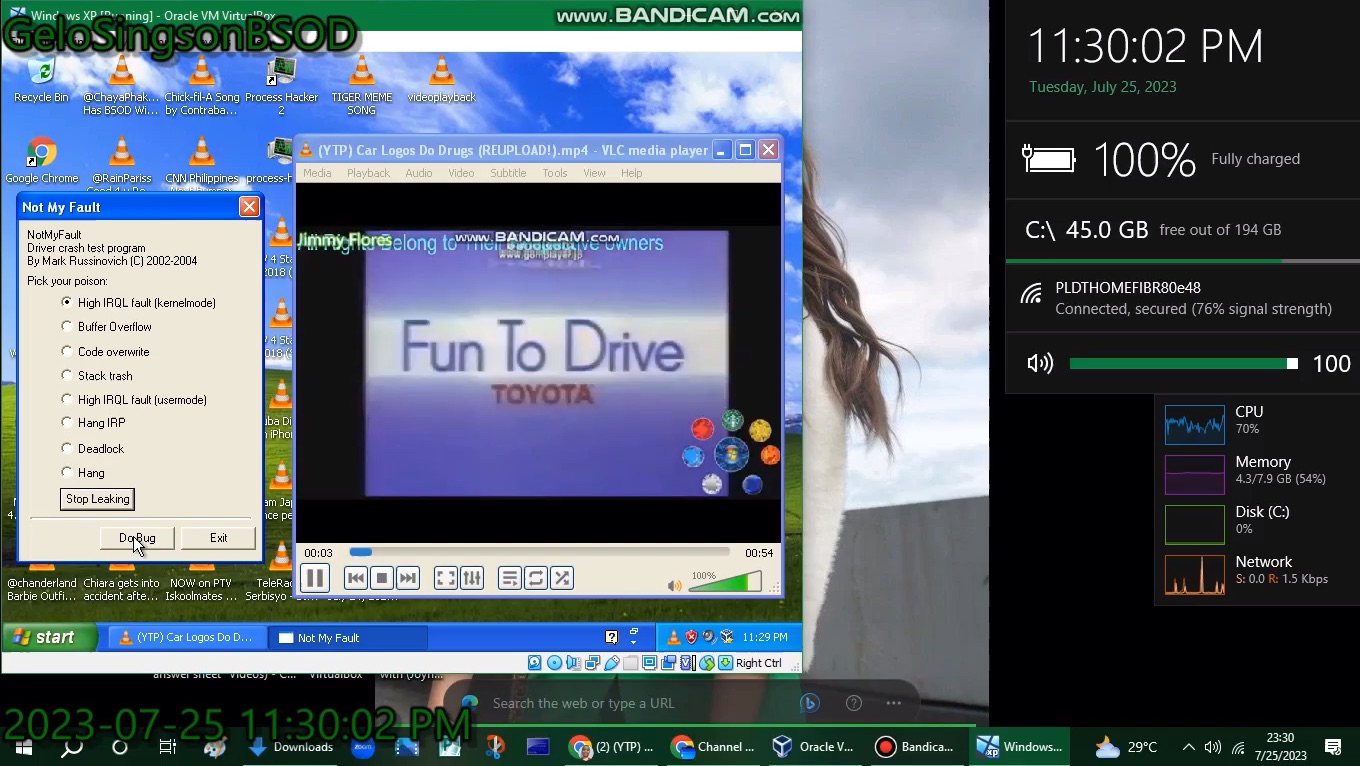The image size is (1360, 766).
Task: Adjust the VLC volume slider
Action: (725, 581)
